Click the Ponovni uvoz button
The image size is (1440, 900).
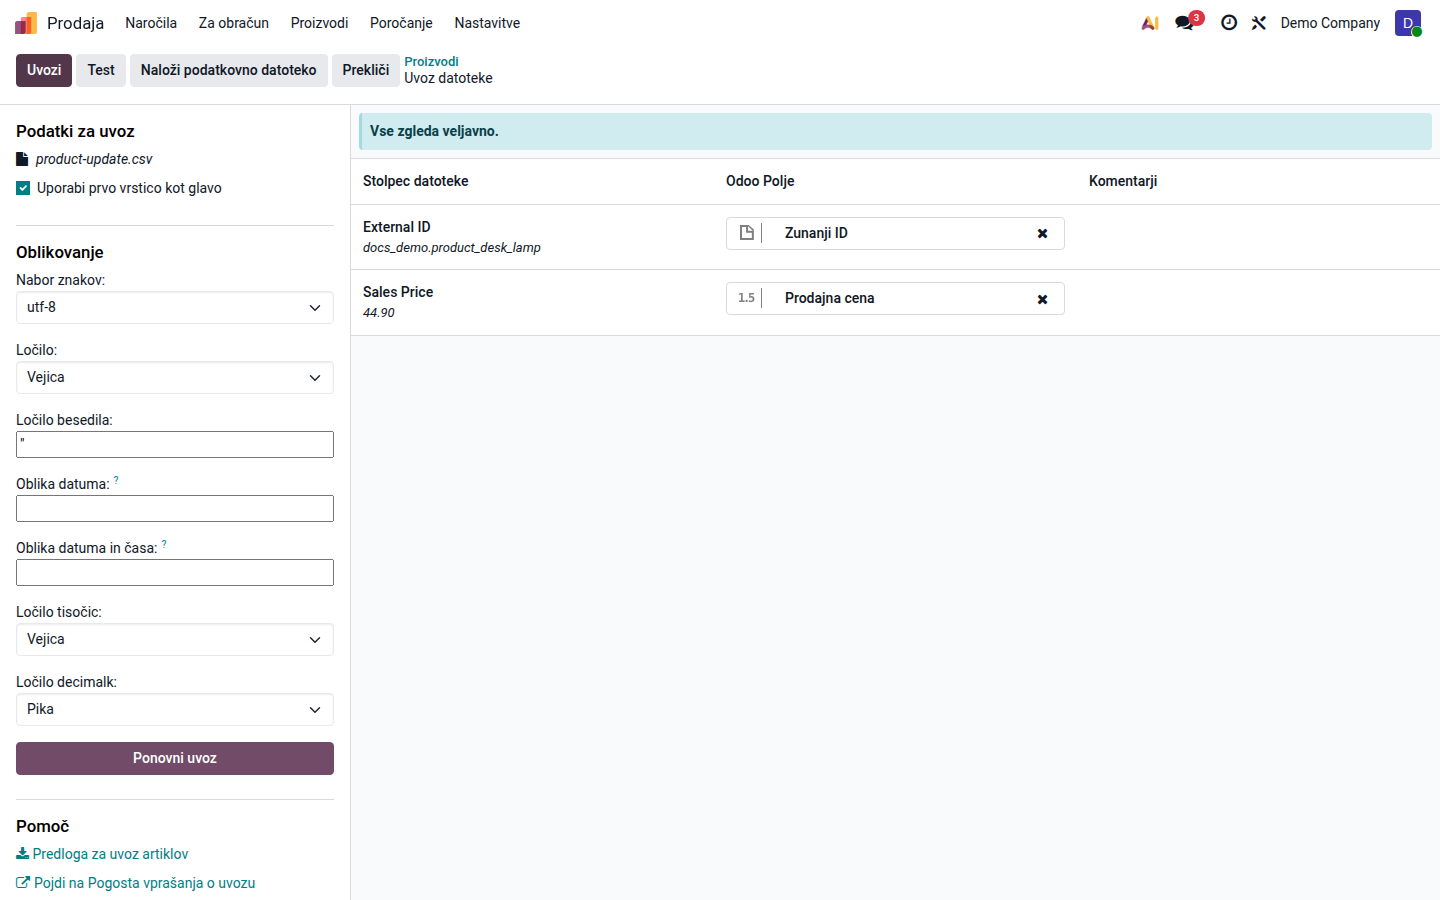pyautogui.click(x=175, y=758)
